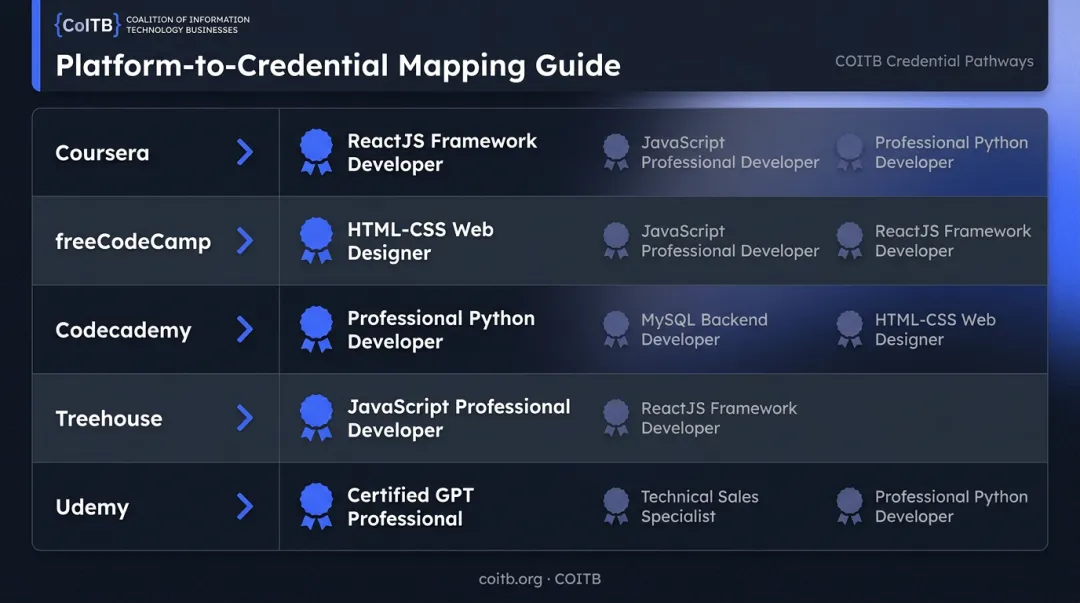Image resolution: width=1080 pixels, height=603 pixels.
Task: Expand the Treehouse row chevron
Action: [x=245, y=418]
